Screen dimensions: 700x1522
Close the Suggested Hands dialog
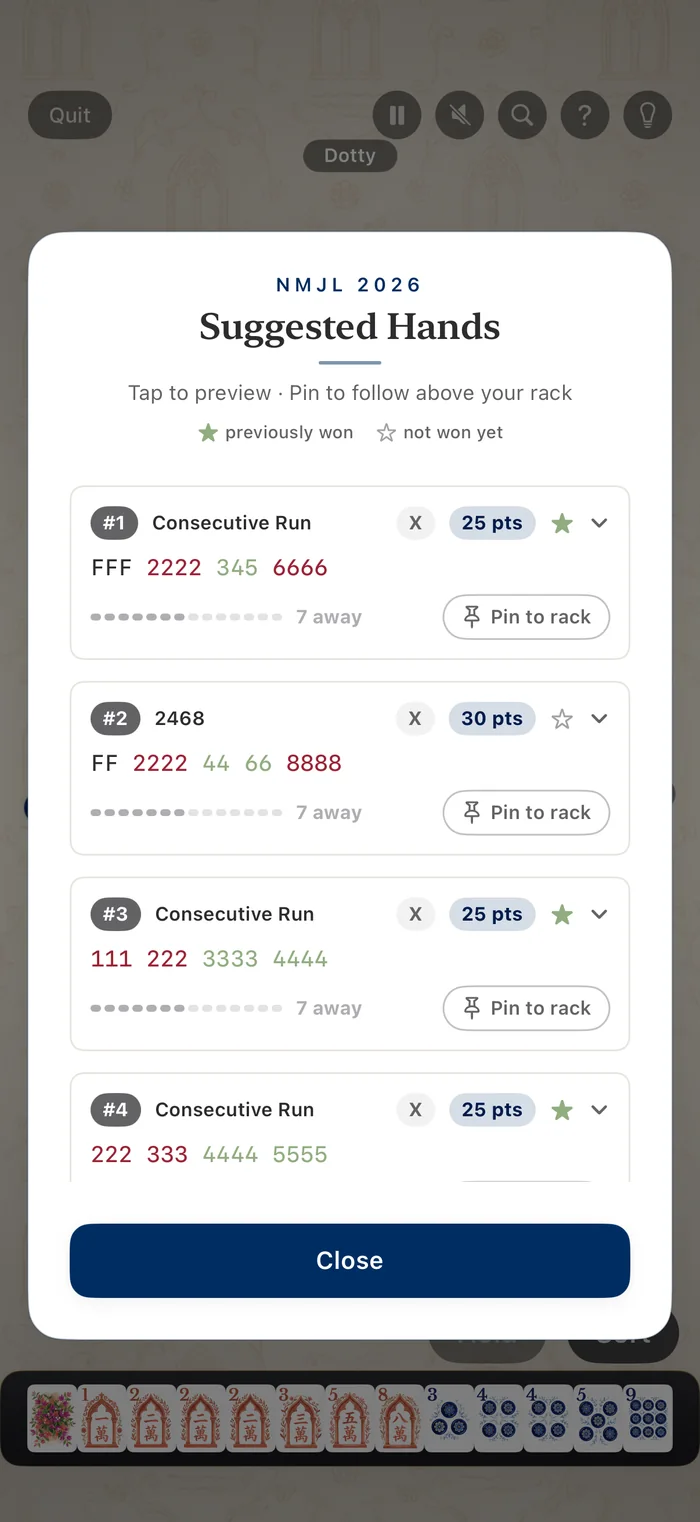(350, 1260)
